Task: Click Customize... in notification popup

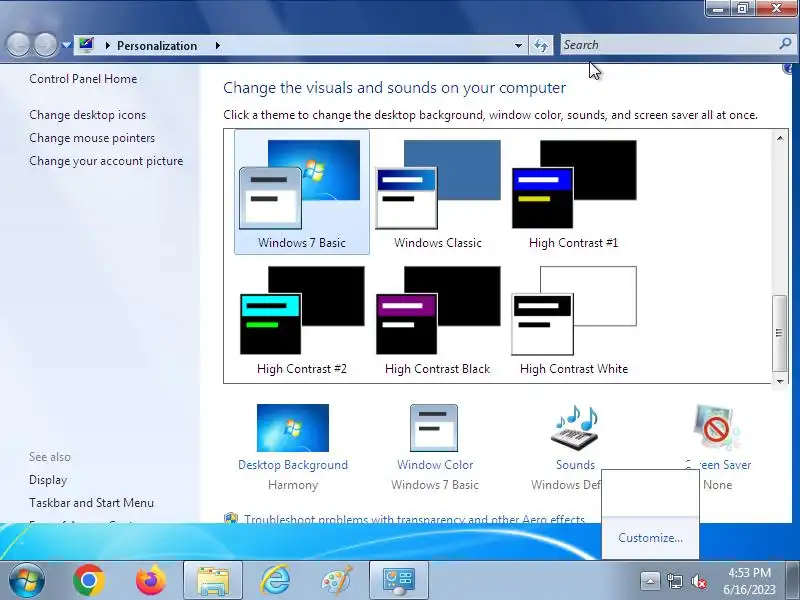Action: (x=650, y=537)
